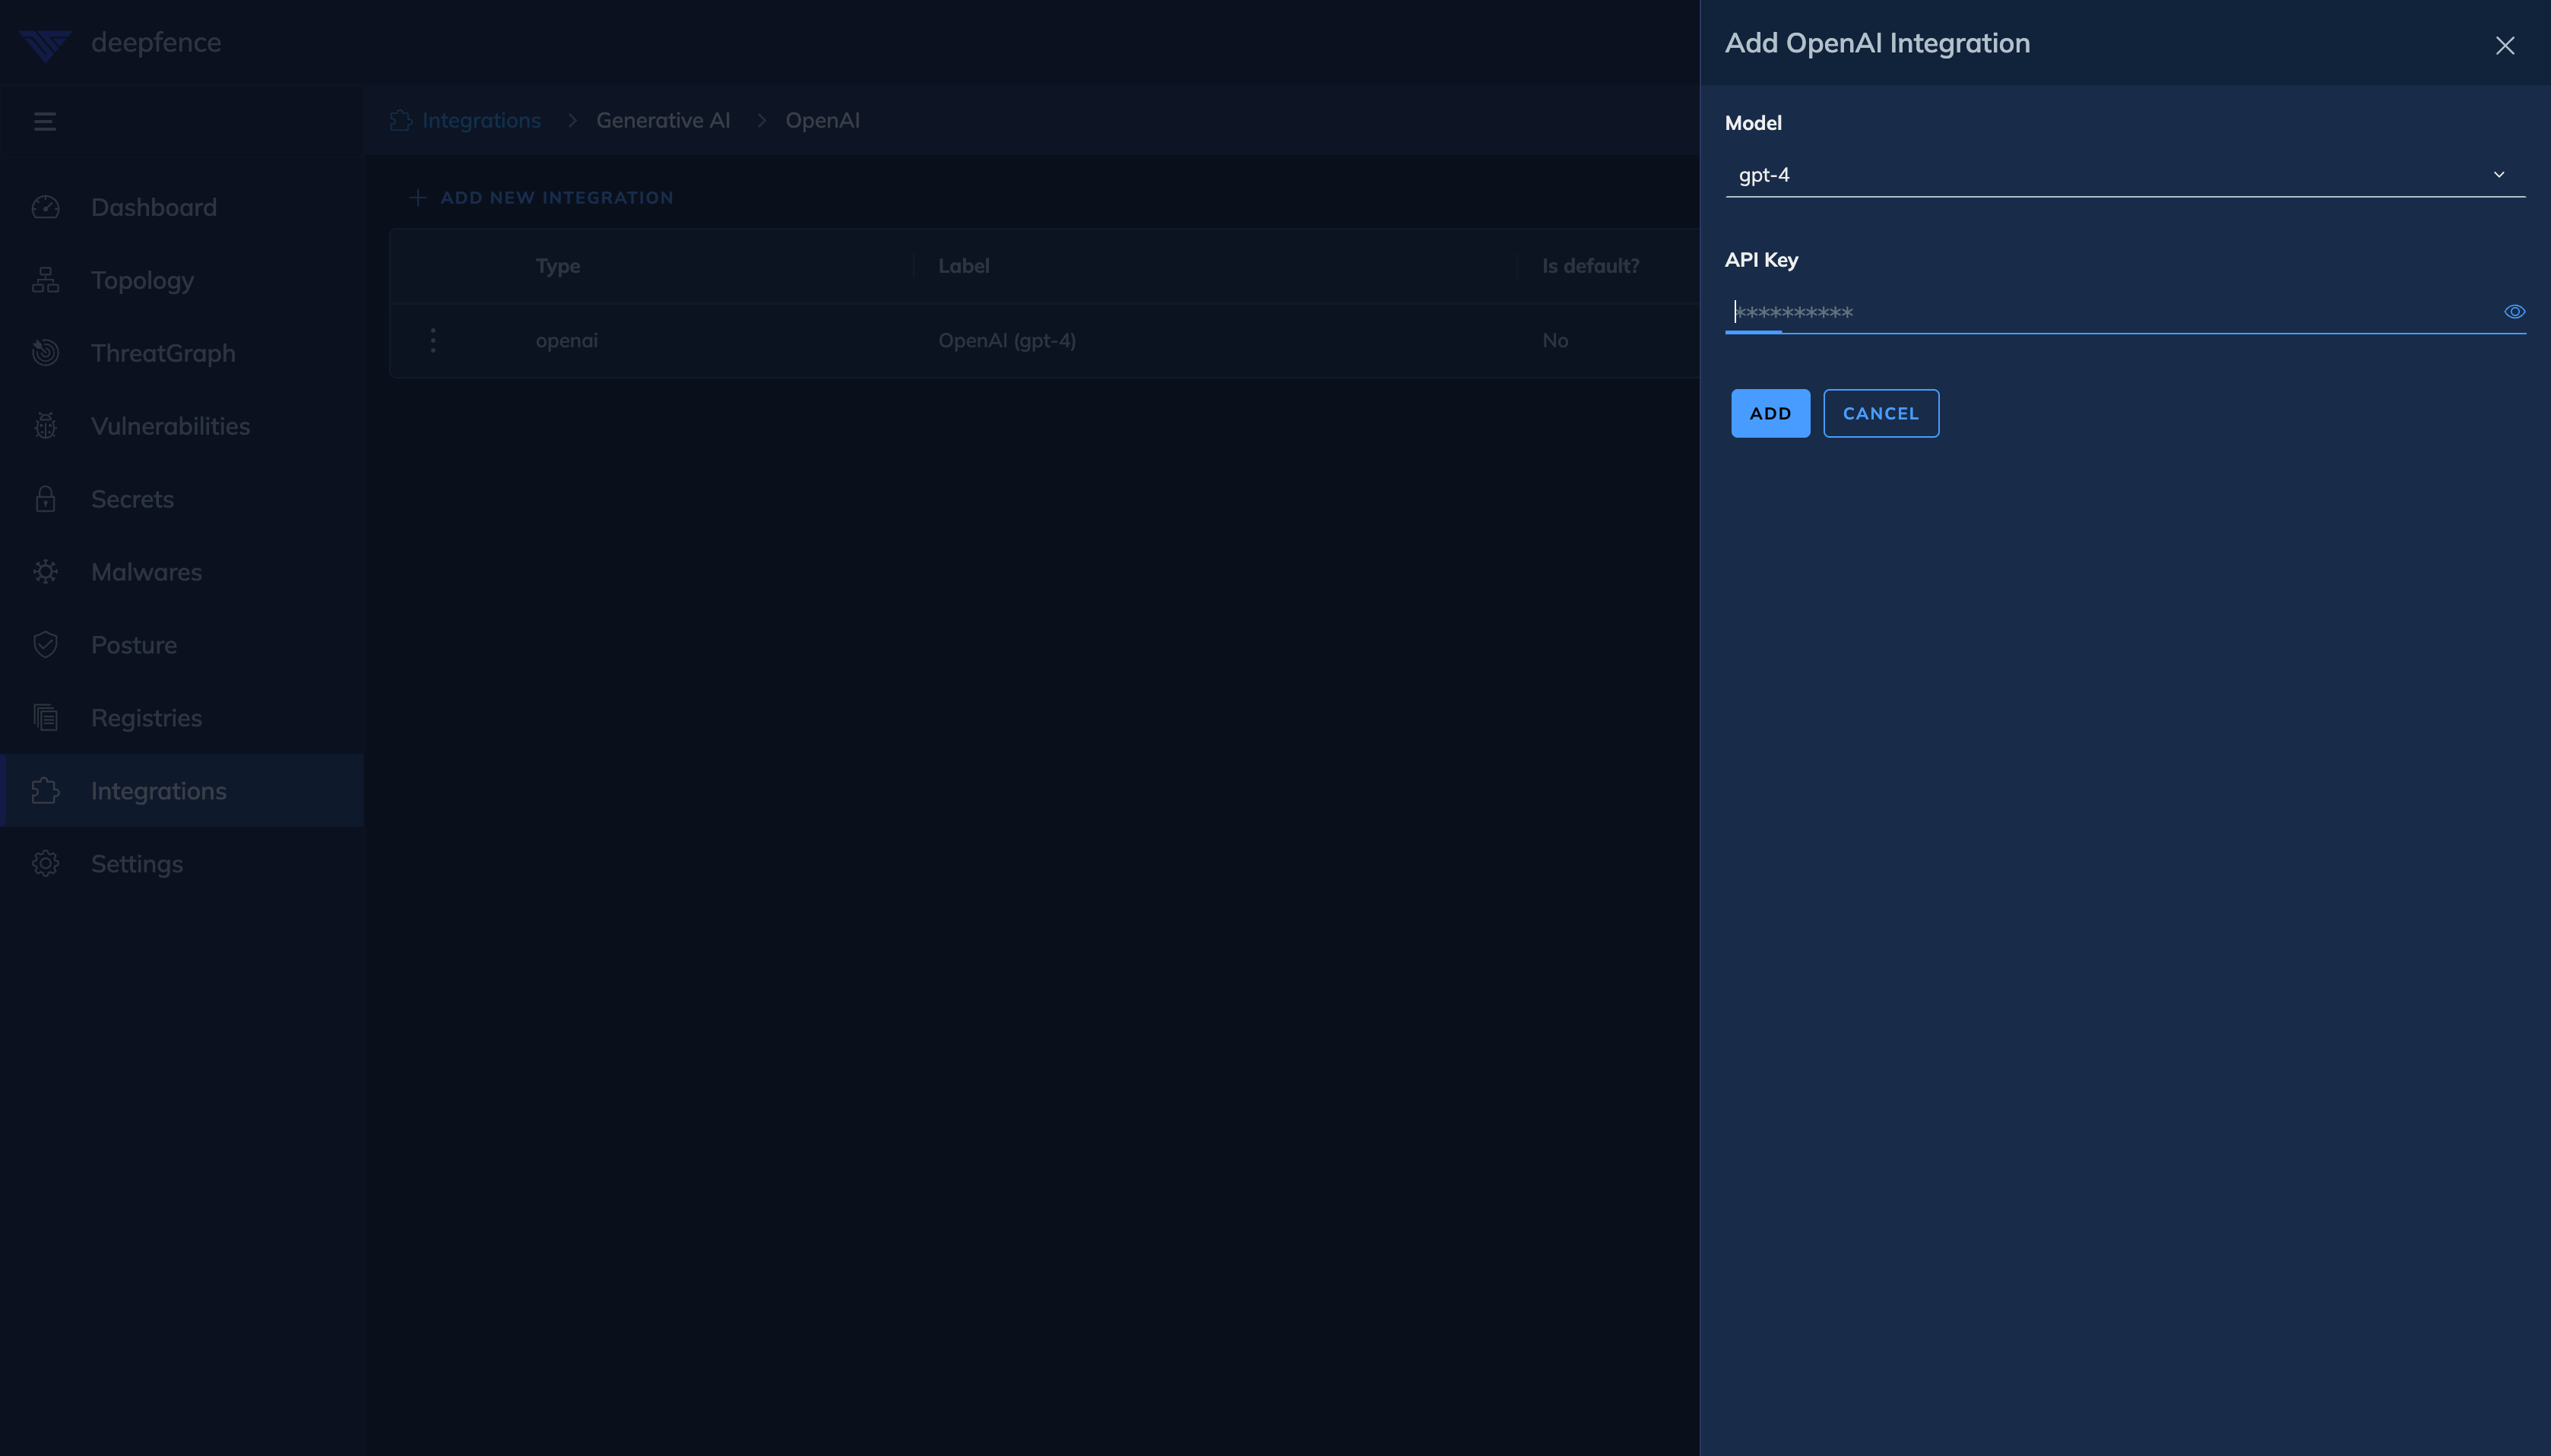The height and width of the screenshot is (1456, 2551).
Task: Expand the Model dropdown selector
Action: [2125, 173]
